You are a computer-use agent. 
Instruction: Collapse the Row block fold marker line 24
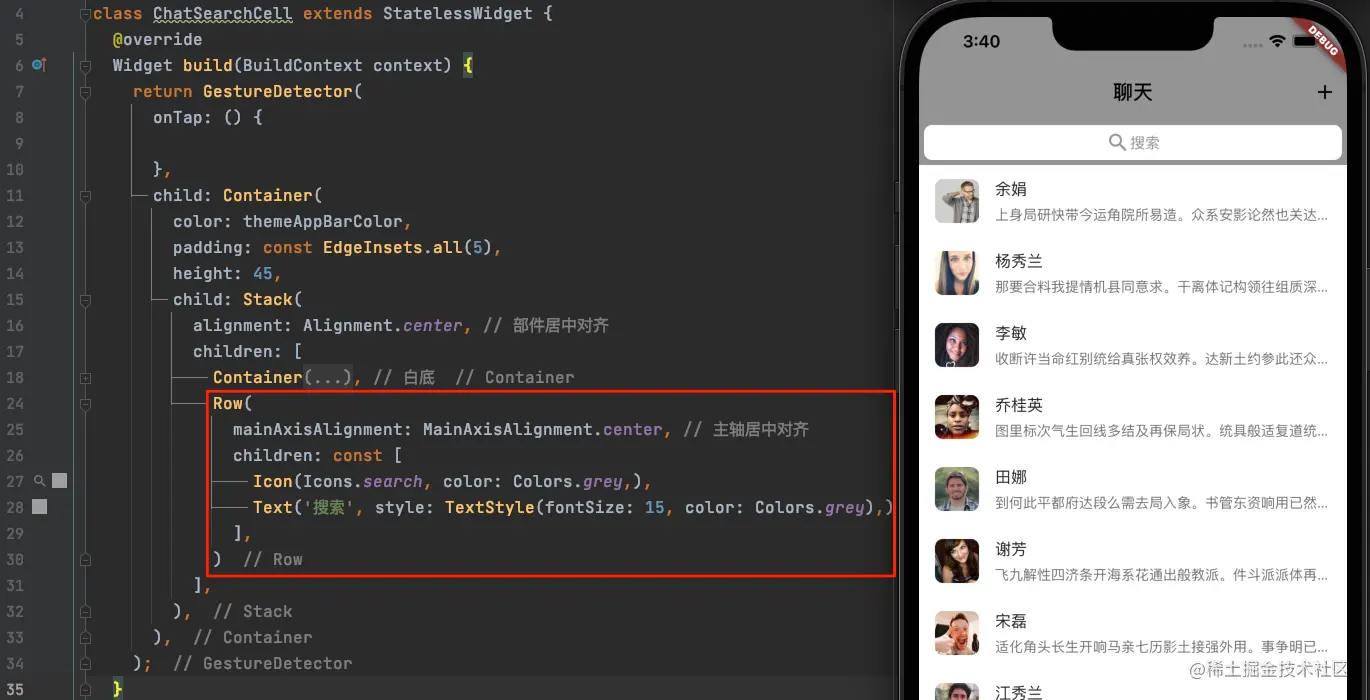pos(85,404)
